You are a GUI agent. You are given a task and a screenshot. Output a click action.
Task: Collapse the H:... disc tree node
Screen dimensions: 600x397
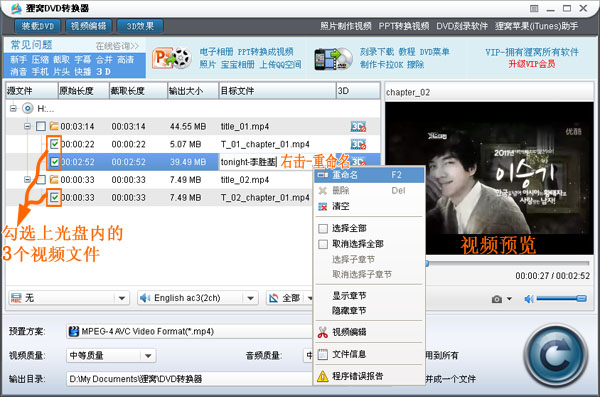tap(13, 108)
